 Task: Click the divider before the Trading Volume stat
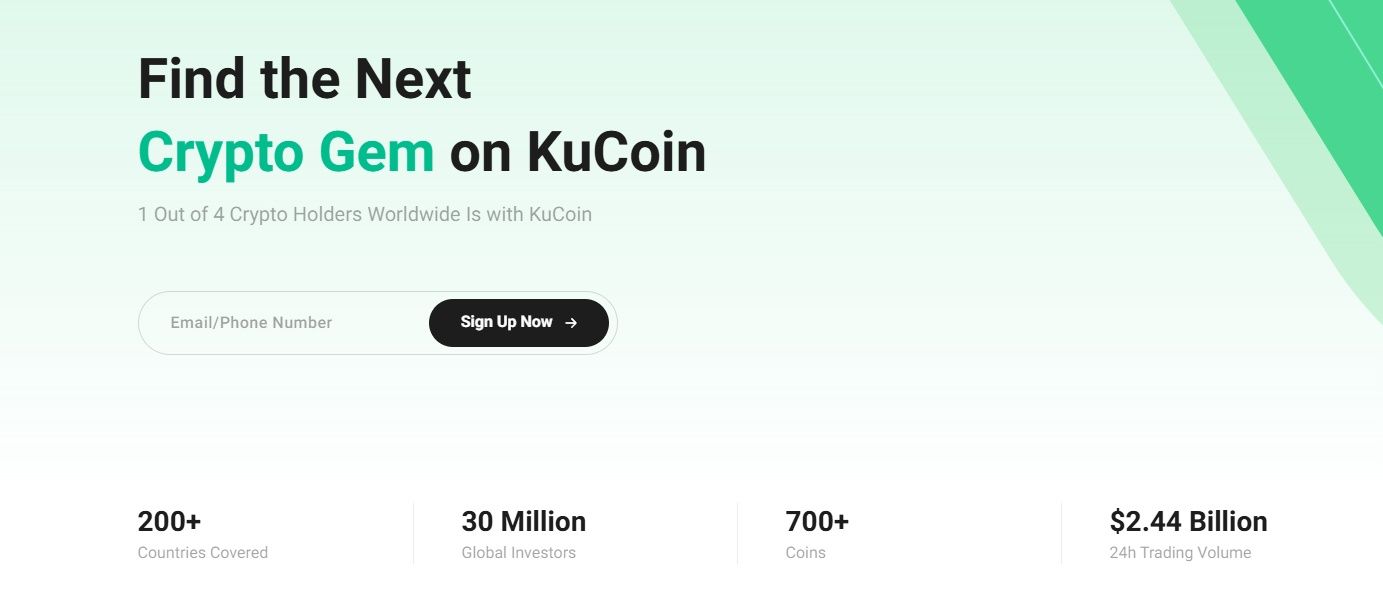click(1061, 533)
